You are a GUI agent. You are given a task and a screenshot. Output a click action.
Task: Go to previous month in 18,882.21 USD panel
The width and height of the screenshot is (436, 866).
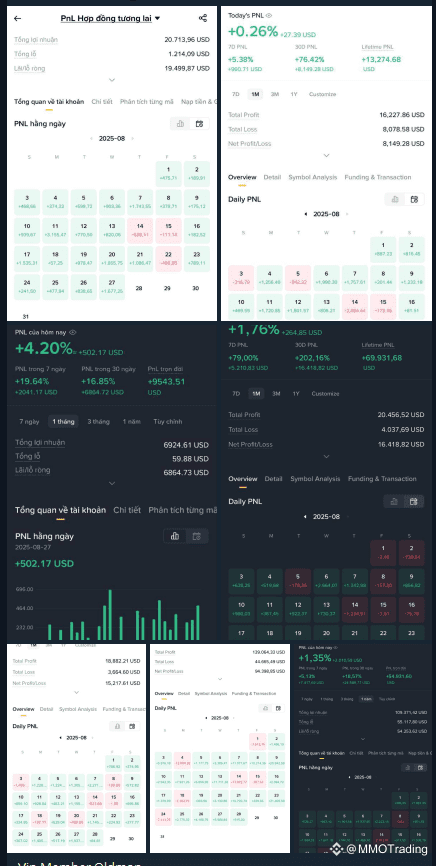click(x=61, y=738)
